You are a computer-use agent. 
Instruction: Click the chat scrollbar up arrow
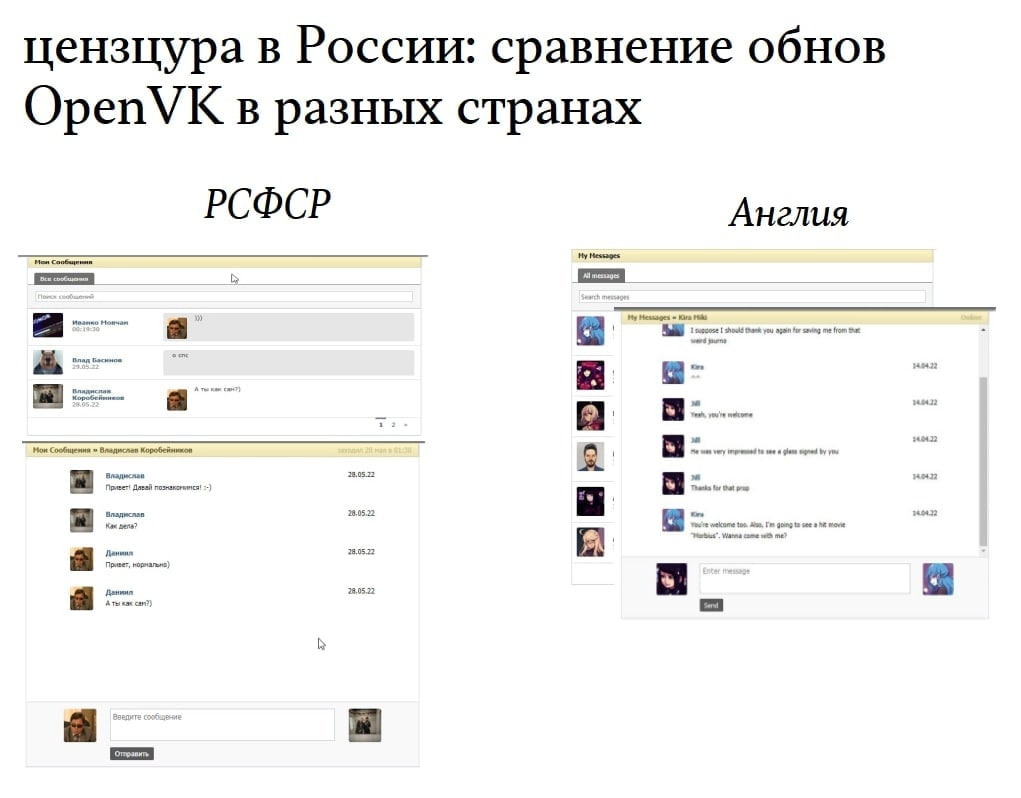[x=983, y=330]
